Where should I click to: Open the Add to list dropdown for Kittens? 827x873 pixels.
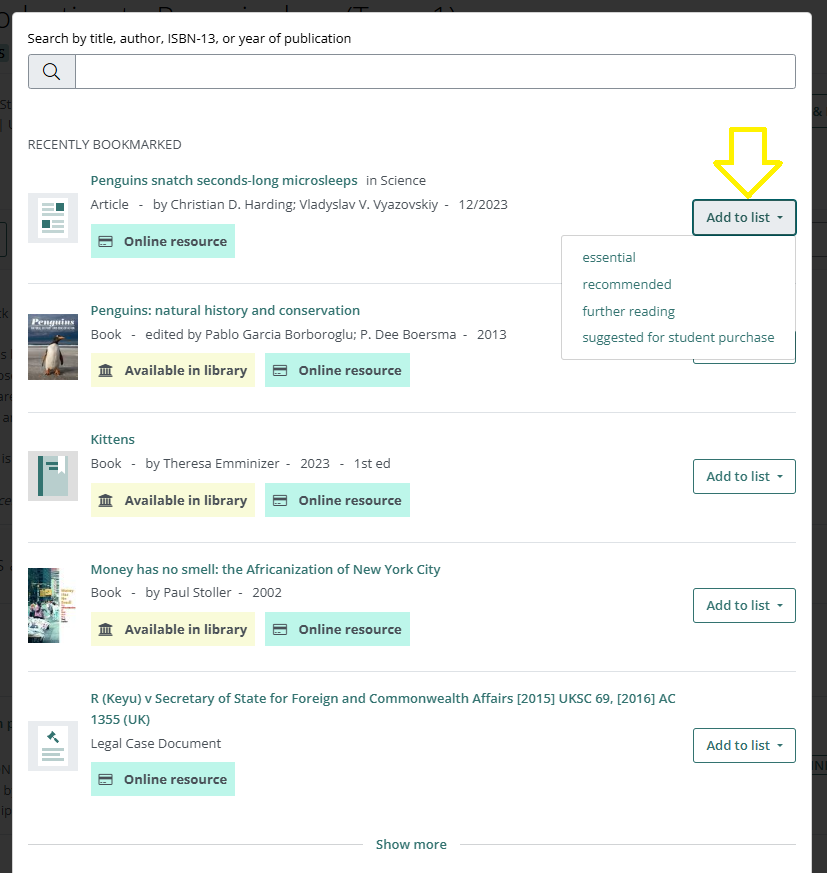[744, 476]
